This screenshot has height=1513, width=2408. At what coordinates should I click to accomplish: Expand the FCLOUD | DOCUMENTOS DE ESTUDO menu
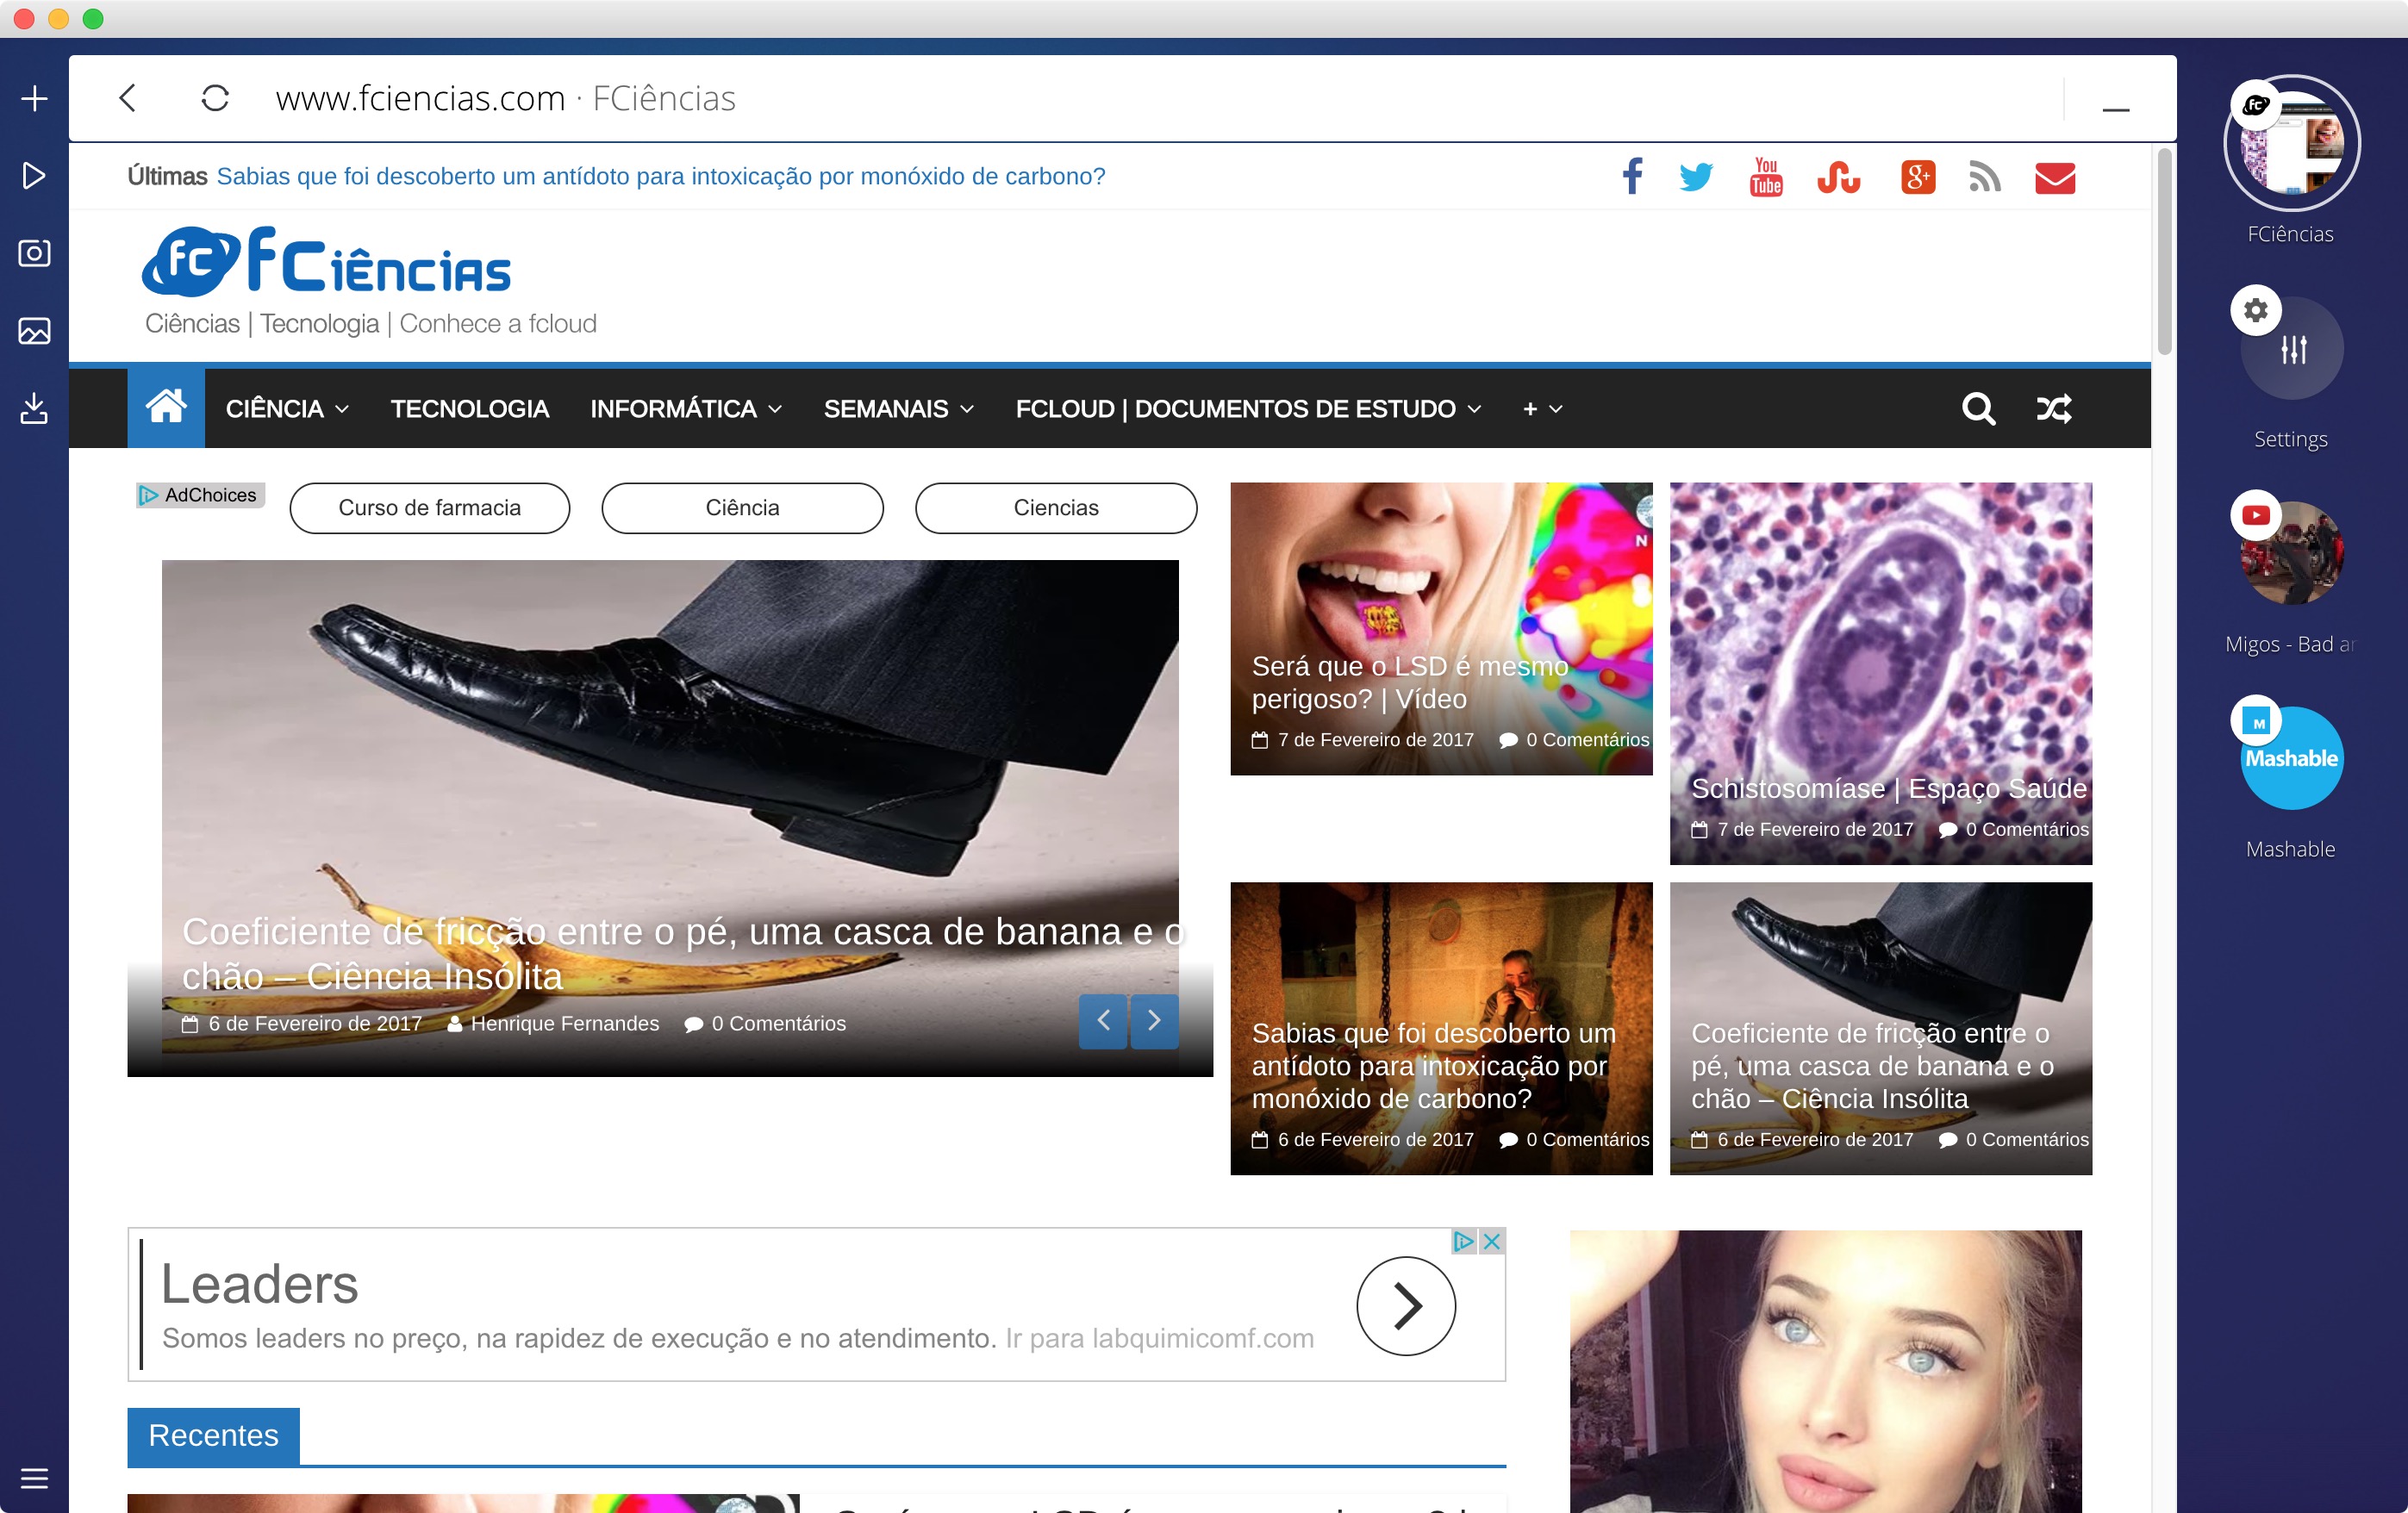pyautogui.click(x=1248, y=408)
